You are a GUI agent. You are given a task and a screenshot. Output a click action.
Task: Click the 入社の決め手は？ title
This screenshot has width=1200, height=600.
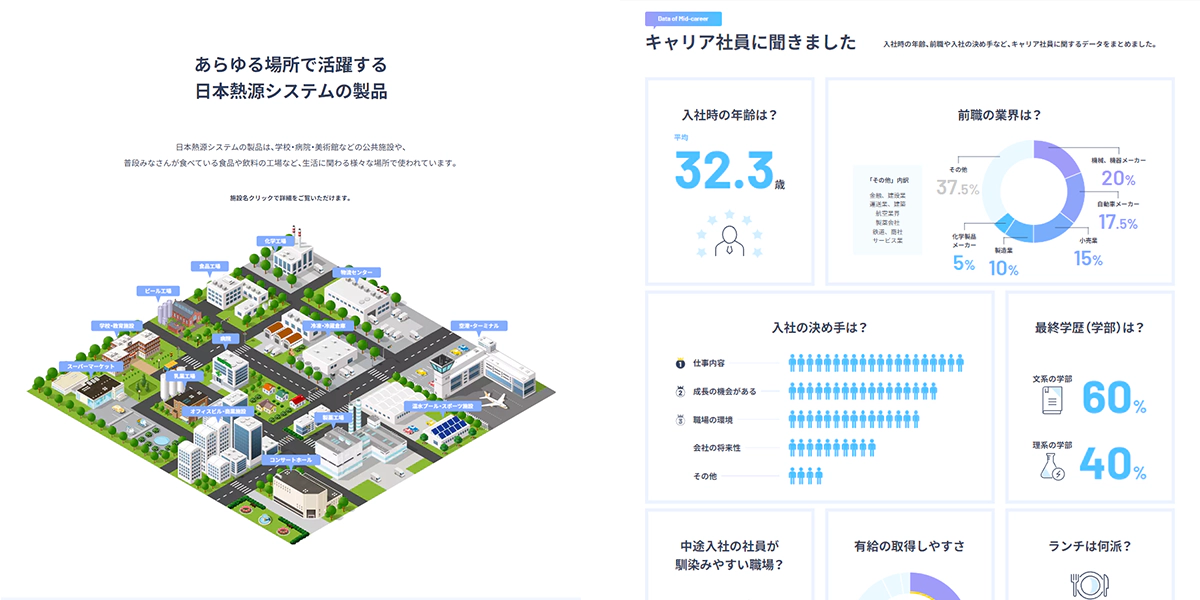tap(819, 327)
